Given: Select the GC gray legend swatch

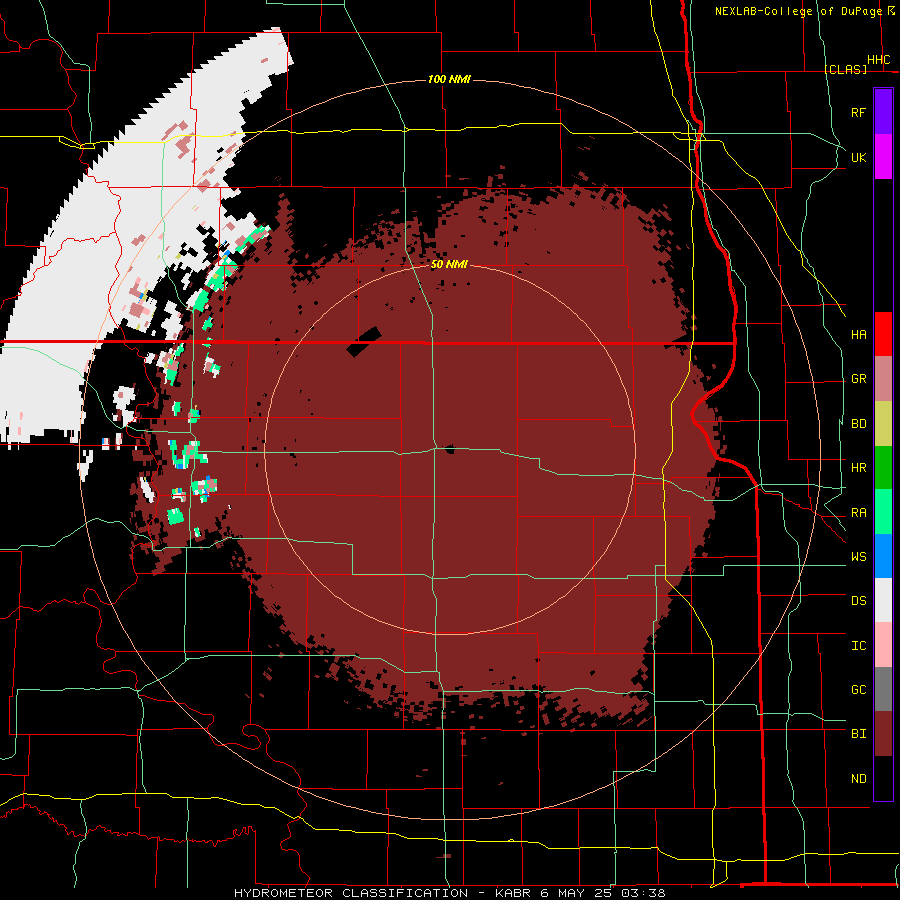Looking at the screenshot, I should click(x=883, y=689).
